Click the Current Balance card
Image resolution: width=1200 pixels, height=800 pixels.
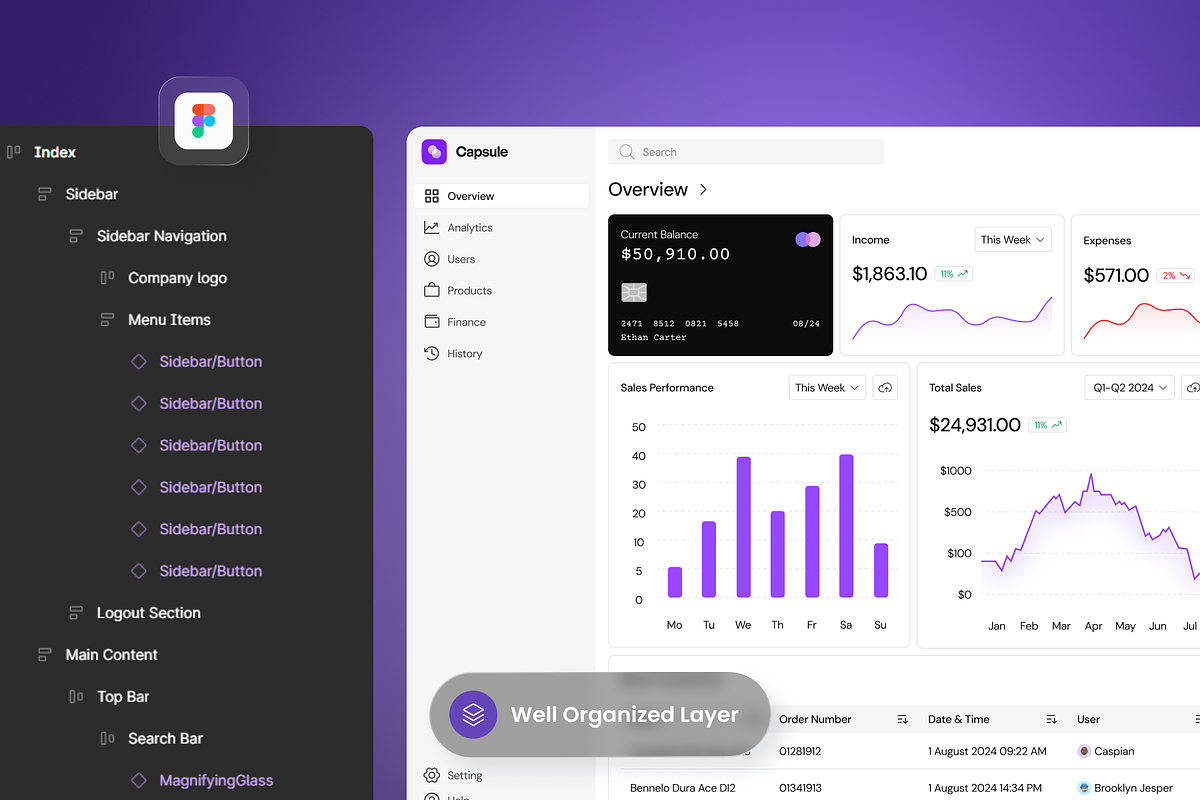point(720,285)
